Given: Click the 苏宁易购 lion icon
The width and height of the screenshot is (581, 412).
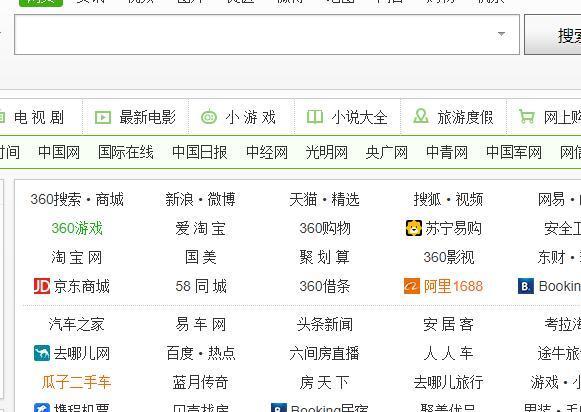Looking at the screenshot, I should click(x=414, y=228).
